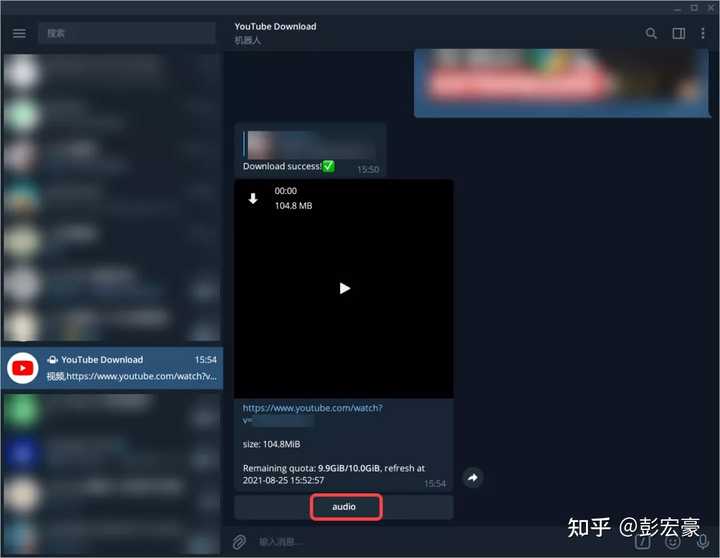
Task: Open the youtube.com/watch link in message
Action: [x=312, y=408]
